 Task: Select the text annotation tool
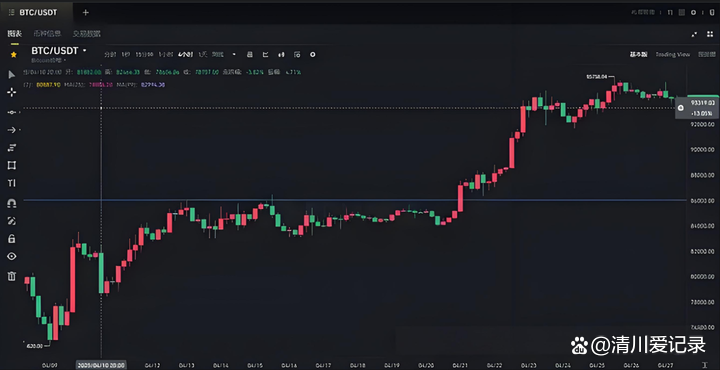[12, 183]
